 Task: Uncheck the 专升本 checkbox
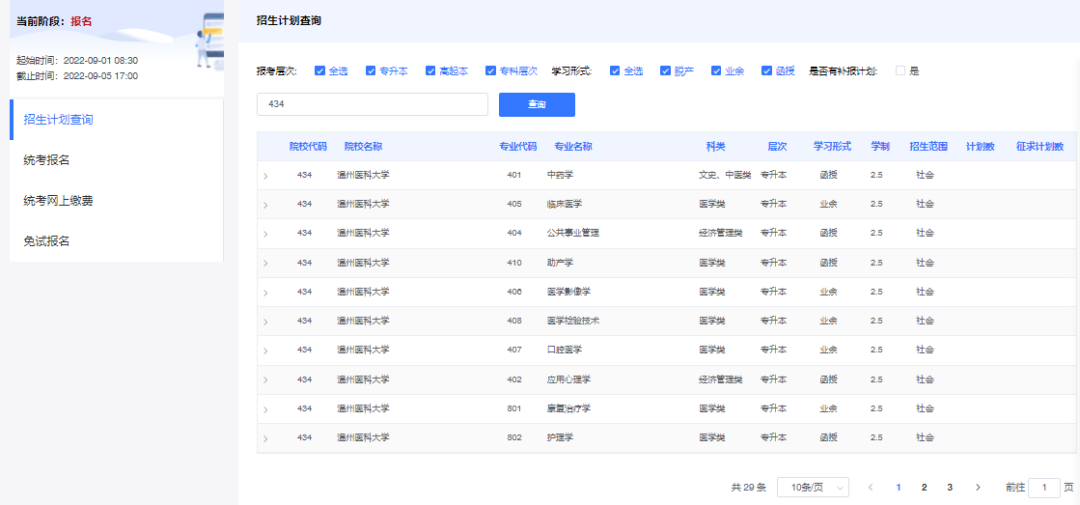pyautogui.click(x=371, y=71)
